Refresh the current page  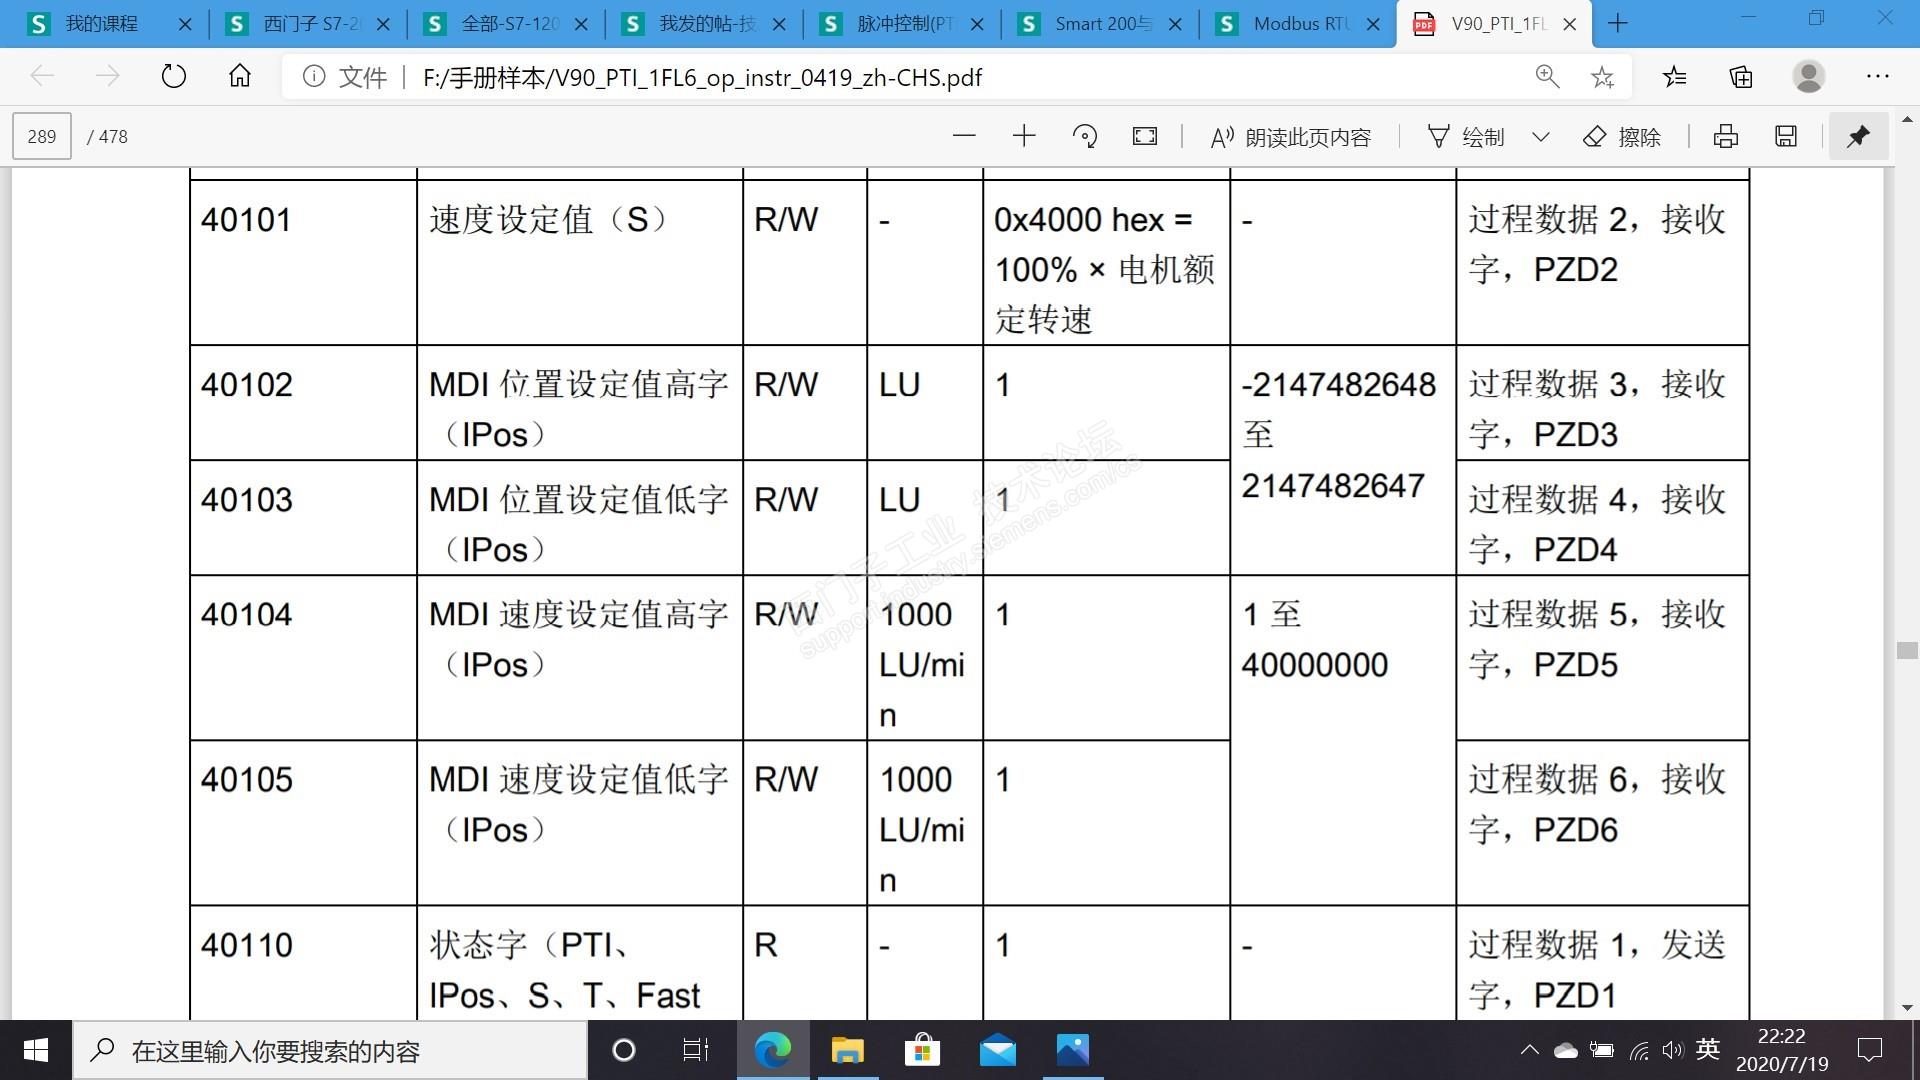(174, 77)
